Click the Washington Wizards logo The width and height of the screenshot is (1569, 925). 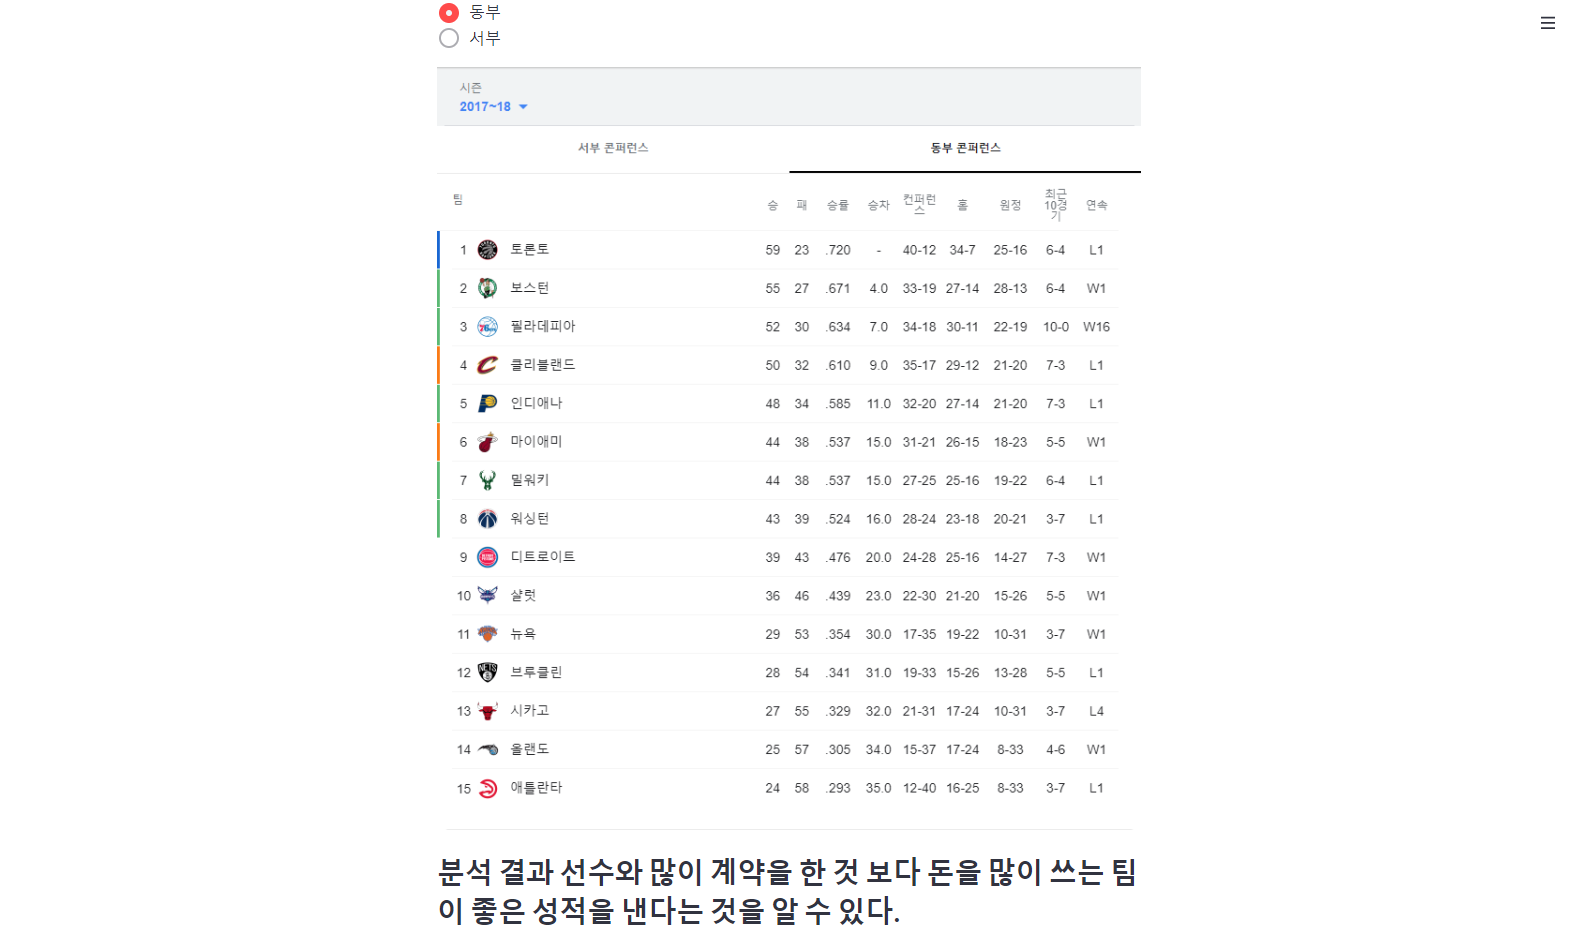pyautogui.click(x=488, y=518)
